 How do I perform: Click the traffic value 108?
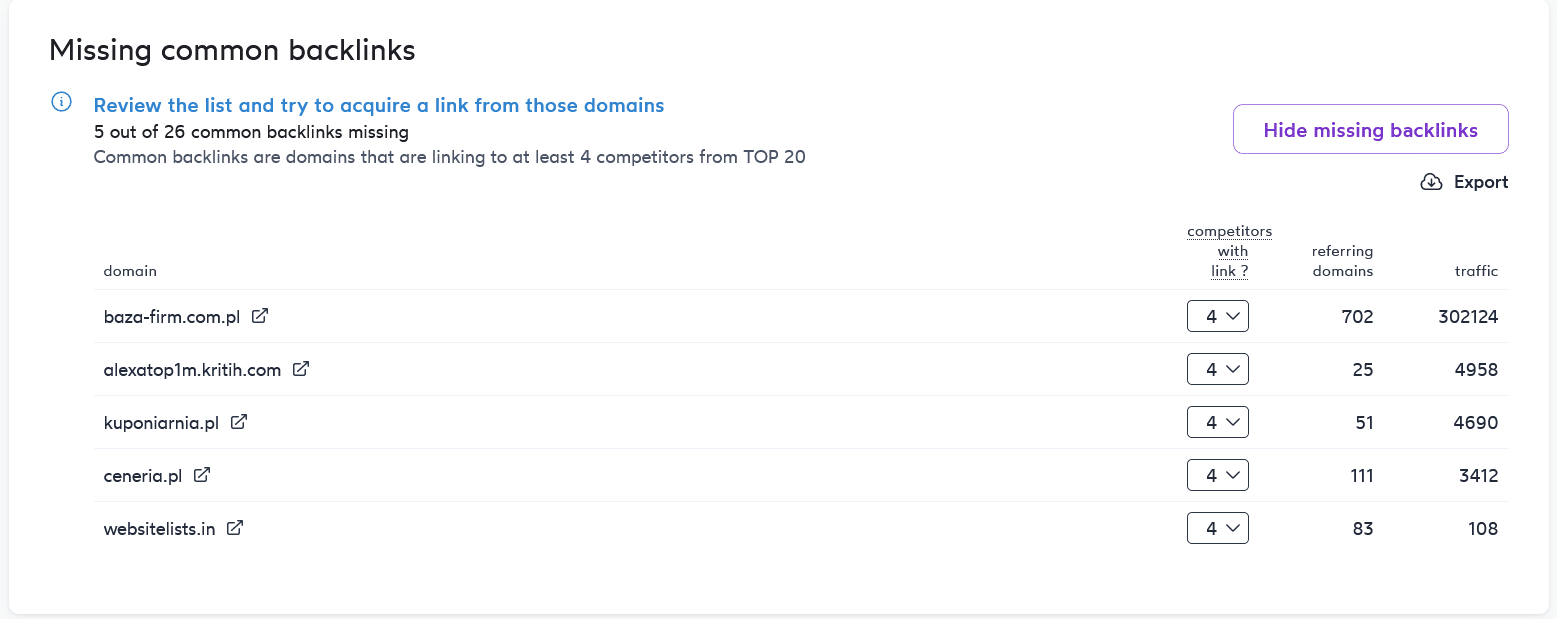pyautogui.click(x=1482, y=529)
